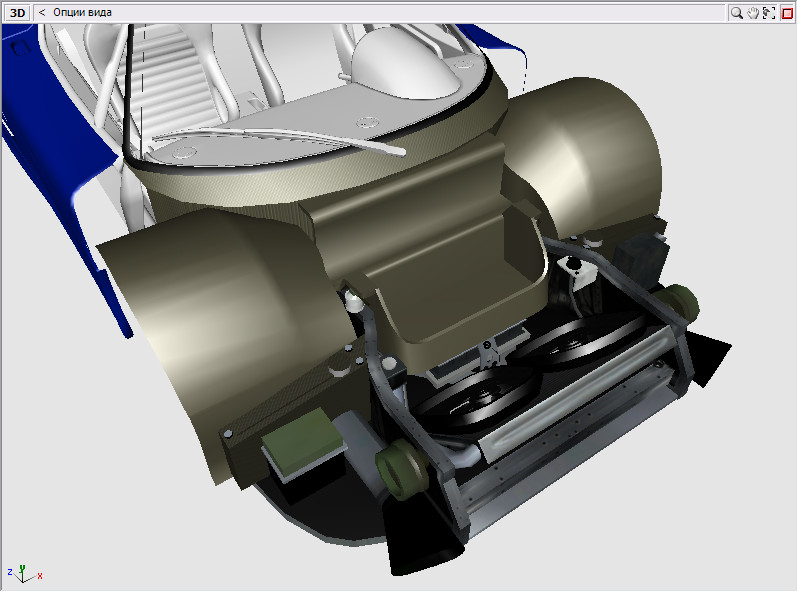This screenshot has height=592, width=798.
Task: Activate the Pan hand tool
Action: (753, 13)
